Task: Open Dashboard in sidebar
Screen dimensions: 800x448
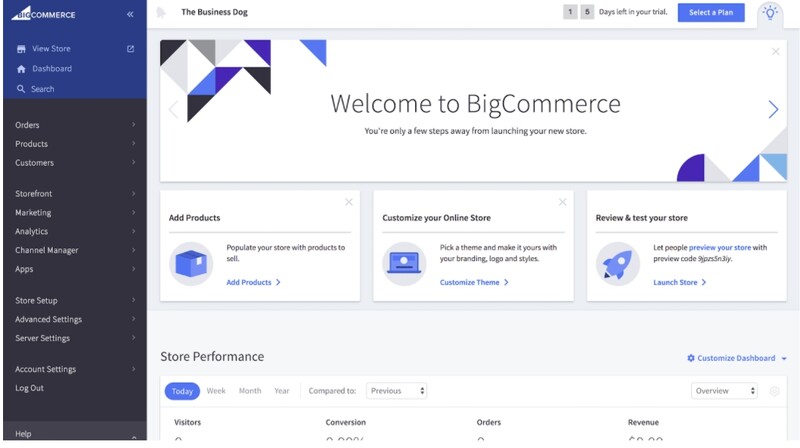Action: point(52,69)
